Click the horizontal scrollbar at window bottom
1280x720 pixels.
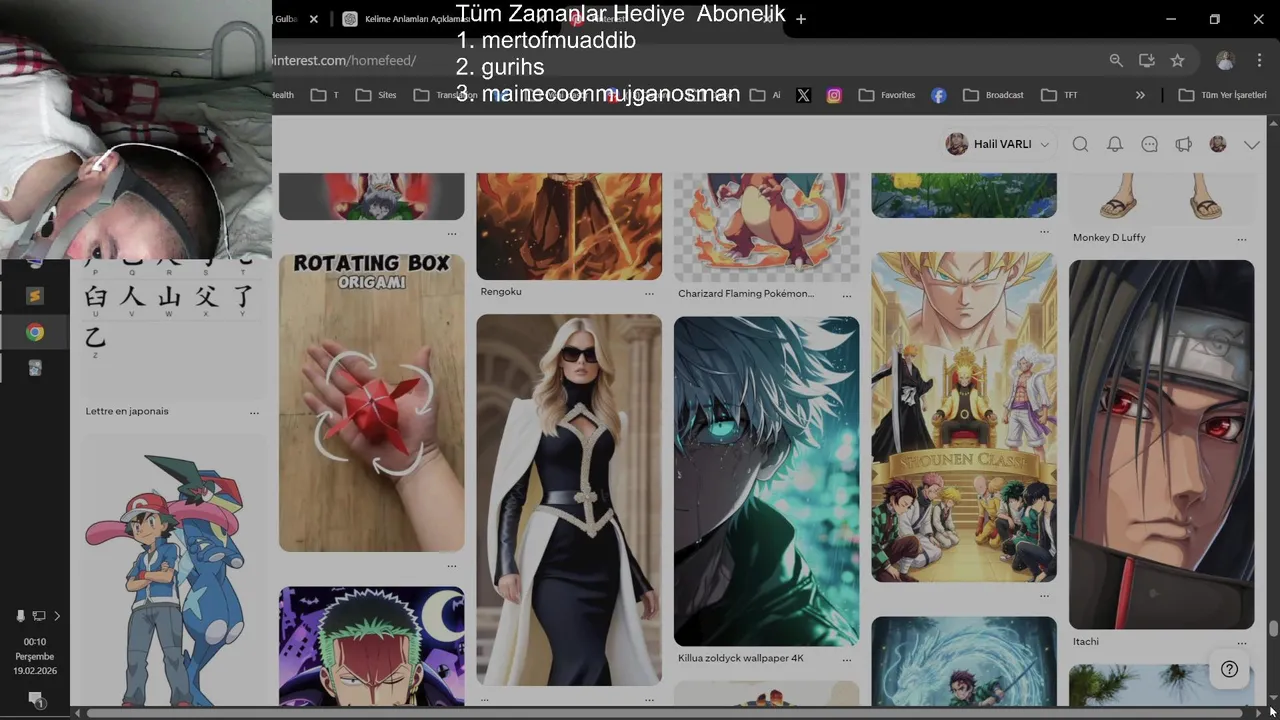click(x=666, y=713)
